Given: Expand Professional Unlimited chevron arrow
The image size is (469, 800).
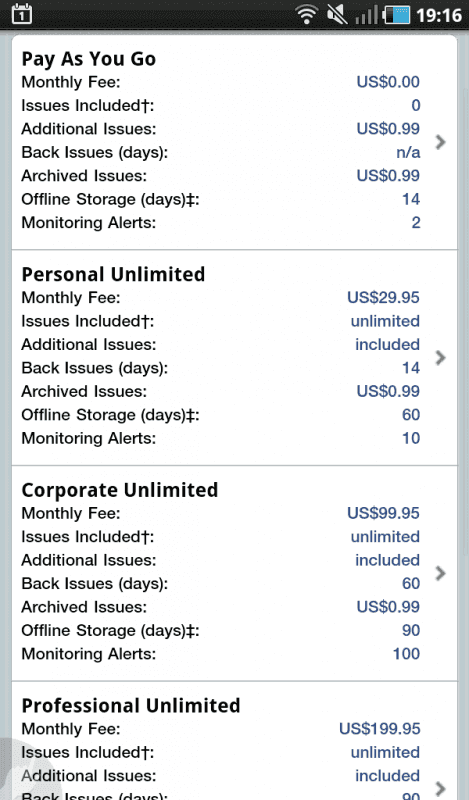Looking at the screenshot, I should coord(440,789).
